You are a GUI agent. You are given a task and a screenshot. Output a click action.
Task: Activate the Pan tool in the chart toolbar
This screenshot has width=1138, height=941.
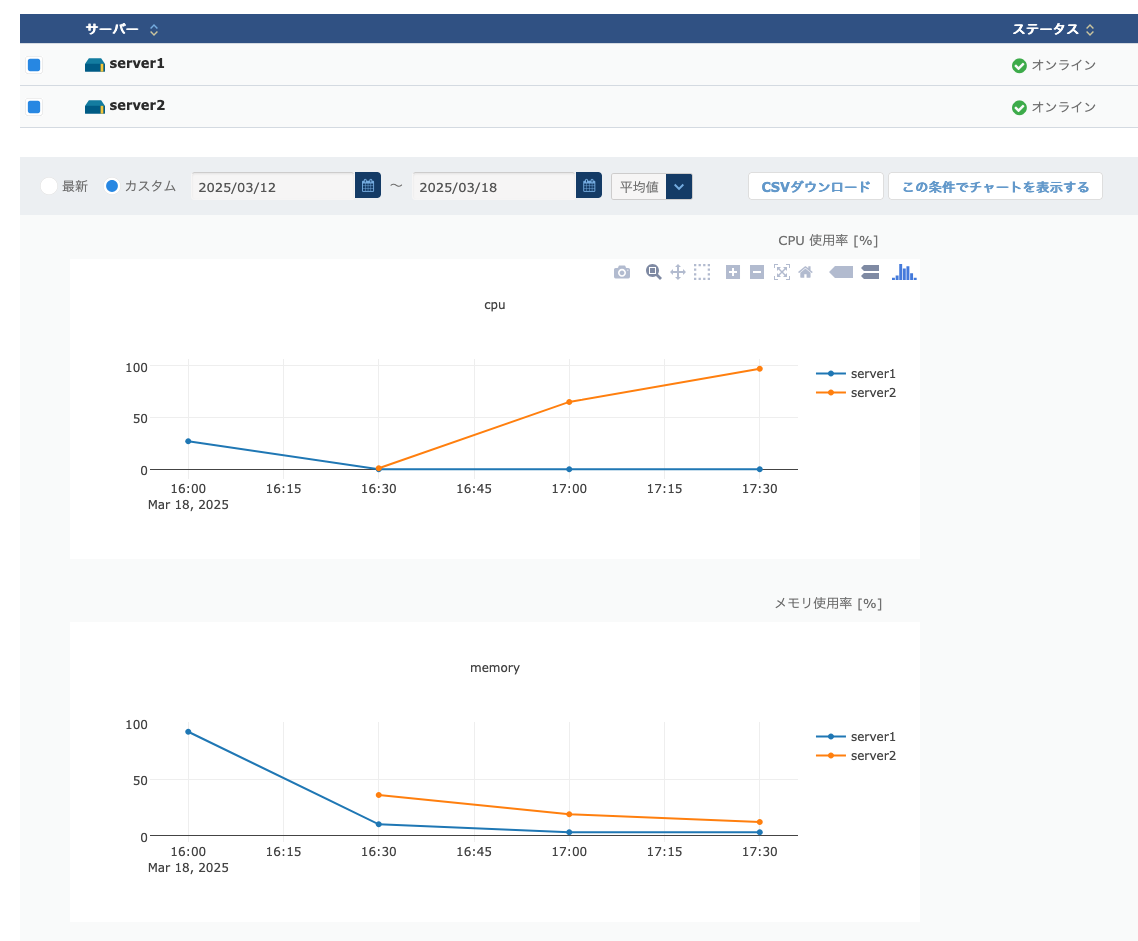pyautogui.click(x=677, y=272)
